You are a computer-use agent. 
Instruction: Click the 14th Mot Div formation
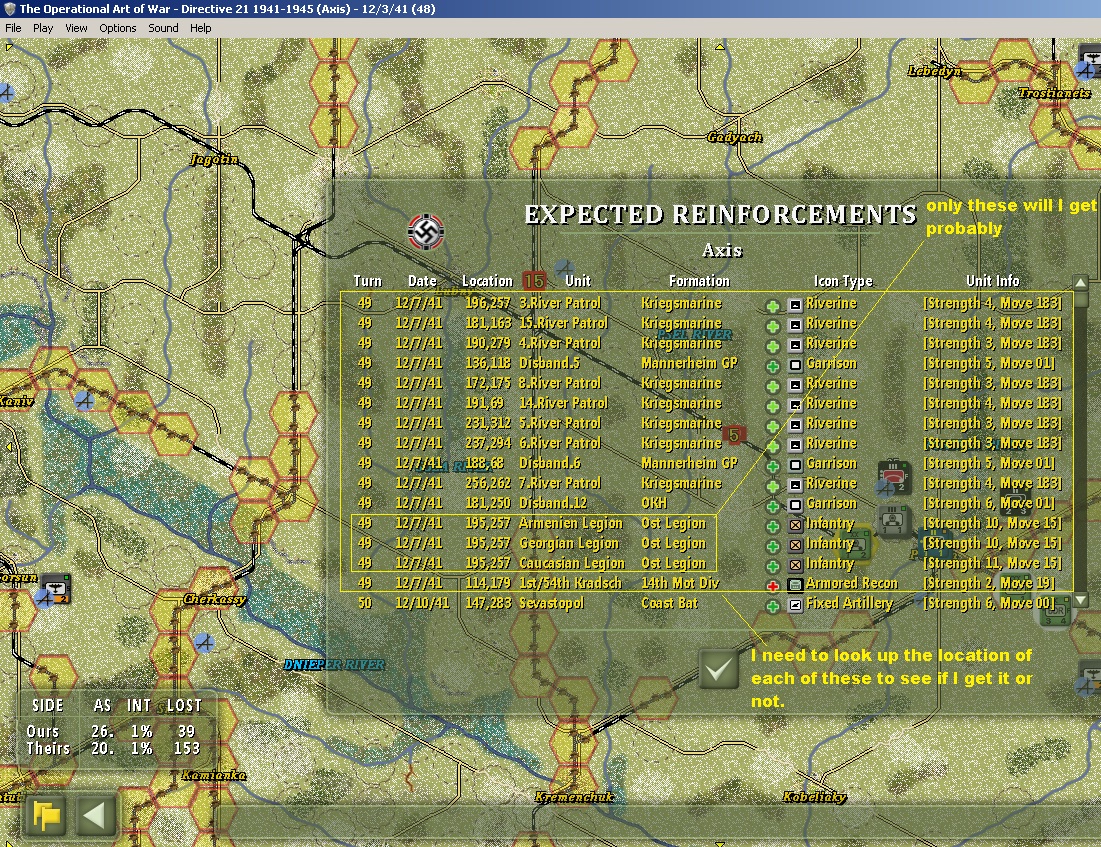(x=678, y=583)
